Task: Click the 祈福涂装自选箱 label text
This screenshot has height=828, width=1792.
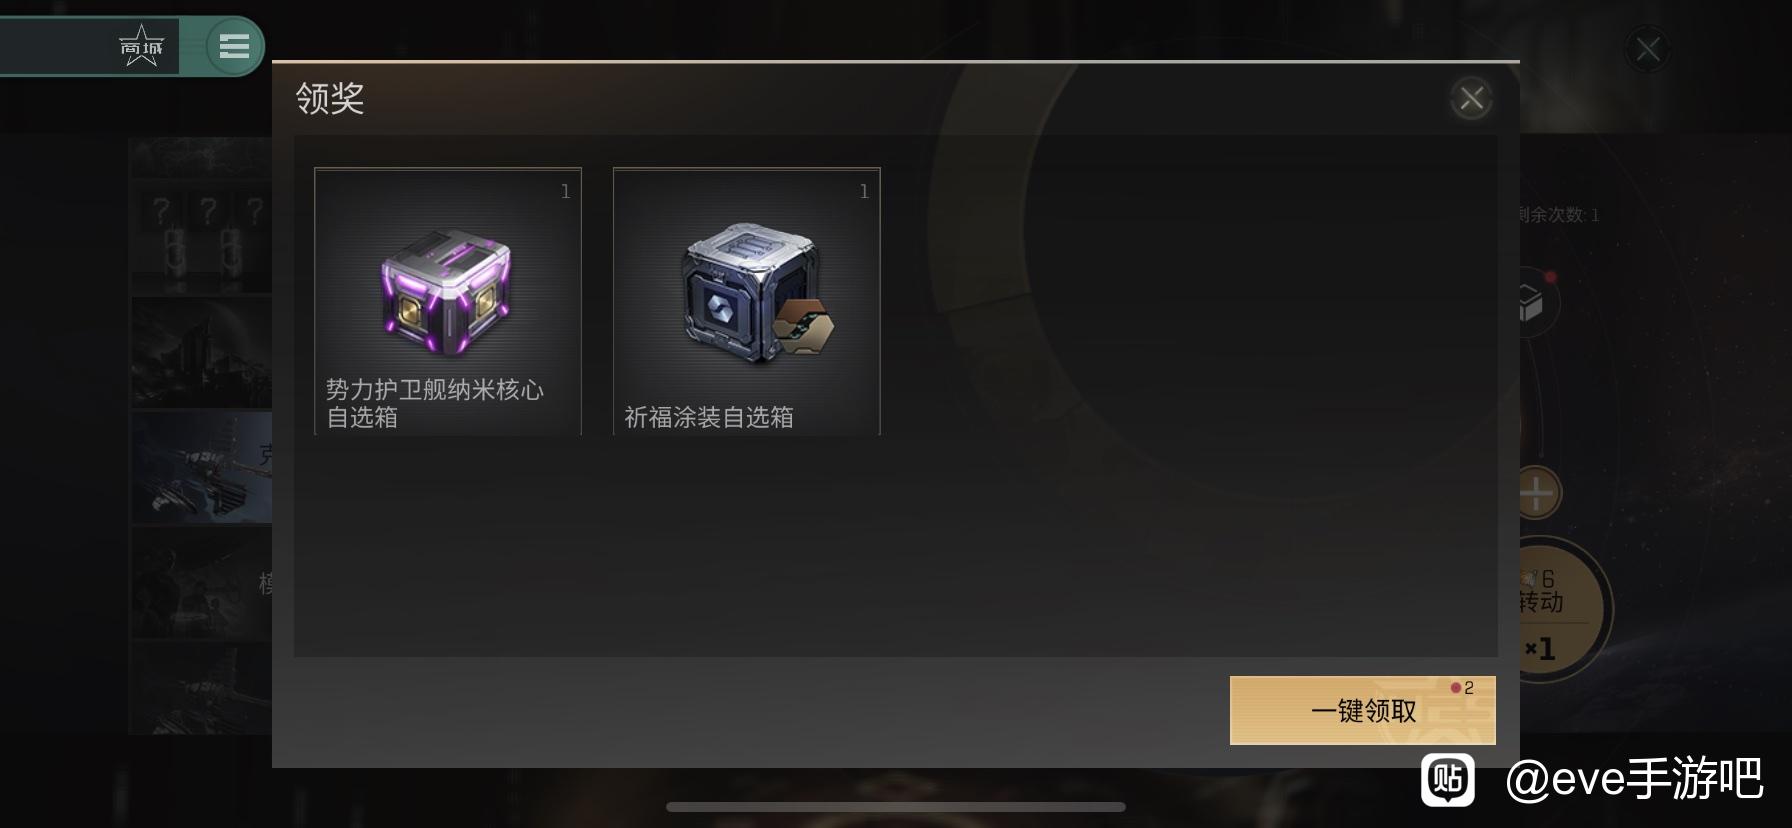Action: click(709, 417)
